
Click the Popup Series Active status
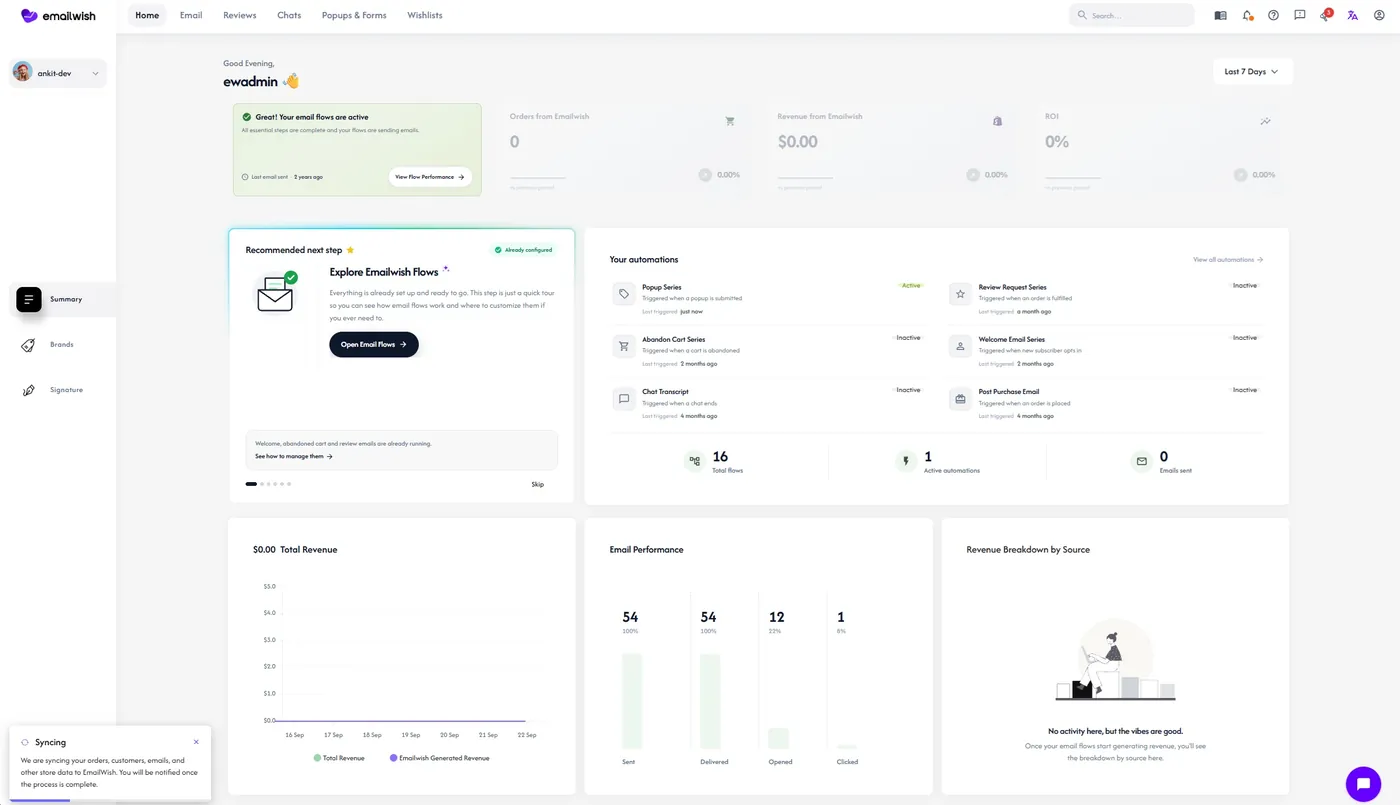pos(910,286)
